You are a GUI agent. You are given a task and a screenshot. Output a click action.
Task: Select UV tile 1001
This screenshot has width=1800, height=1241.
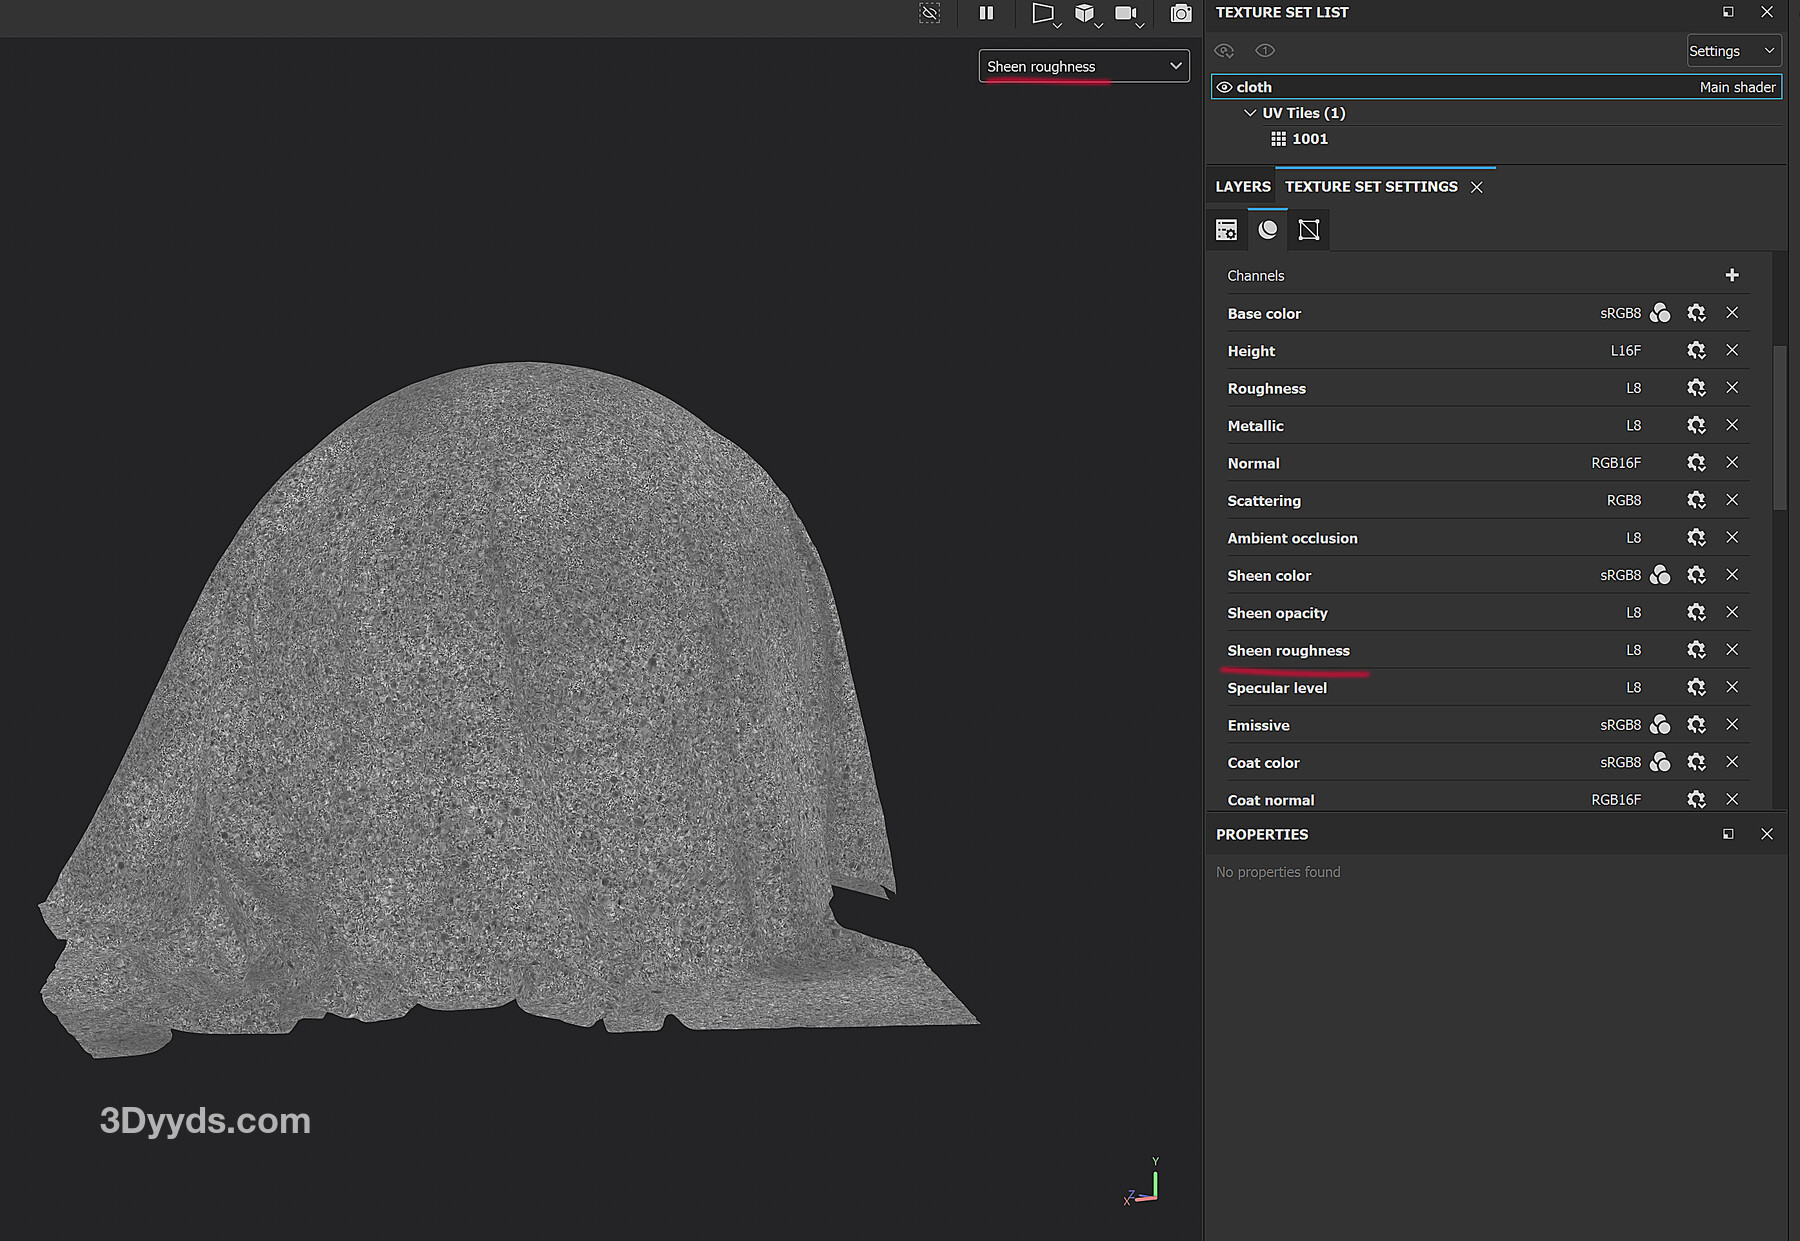coord(1308,139)
